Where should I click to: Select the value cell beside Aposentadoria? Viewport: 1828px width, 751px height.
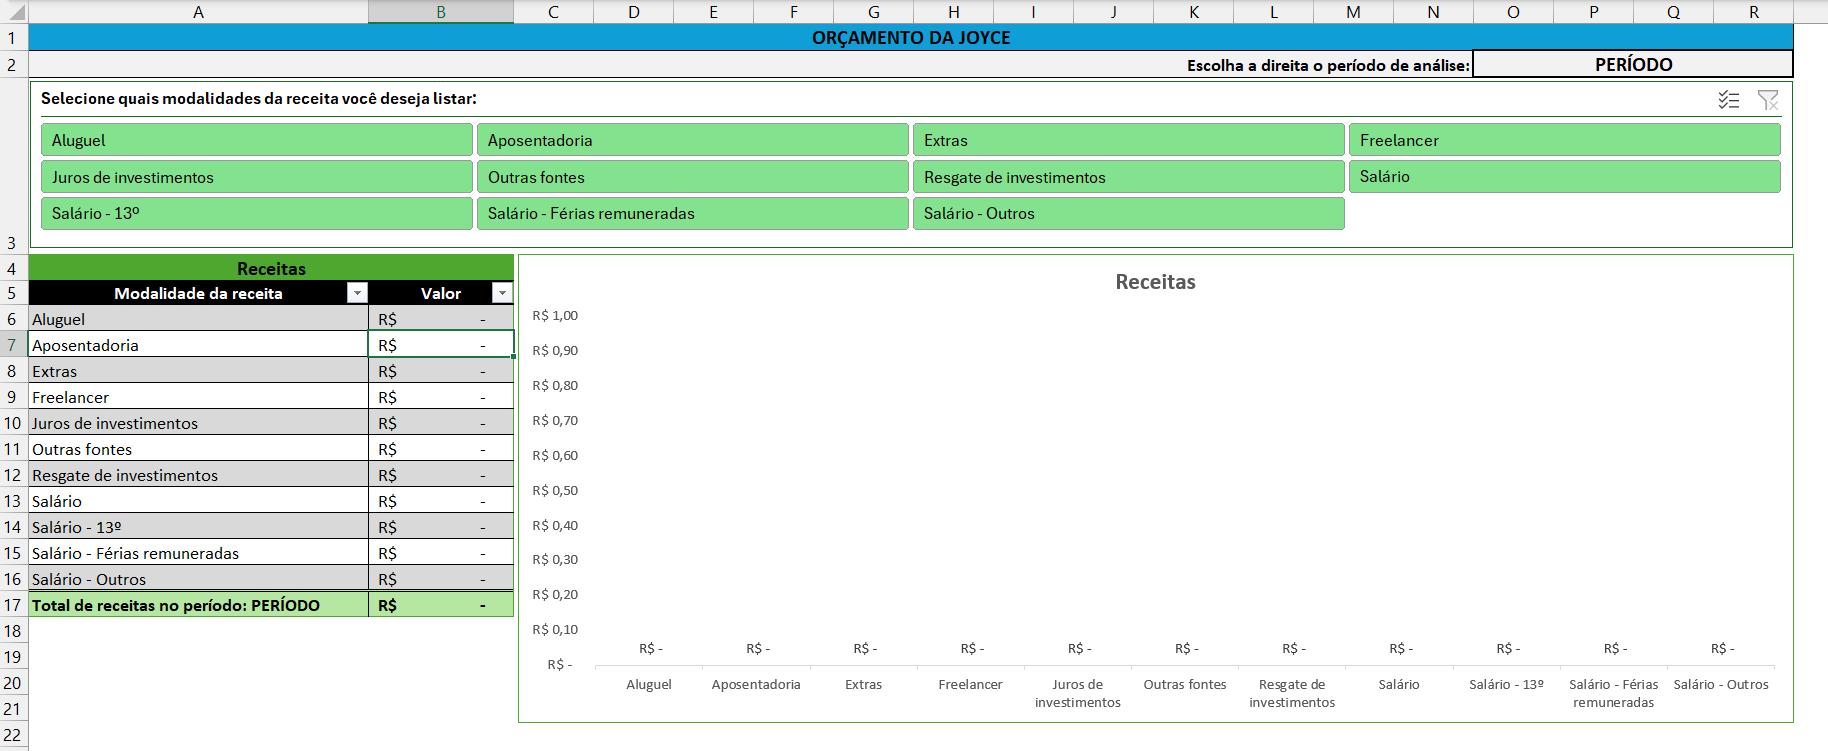coord(441,345)
